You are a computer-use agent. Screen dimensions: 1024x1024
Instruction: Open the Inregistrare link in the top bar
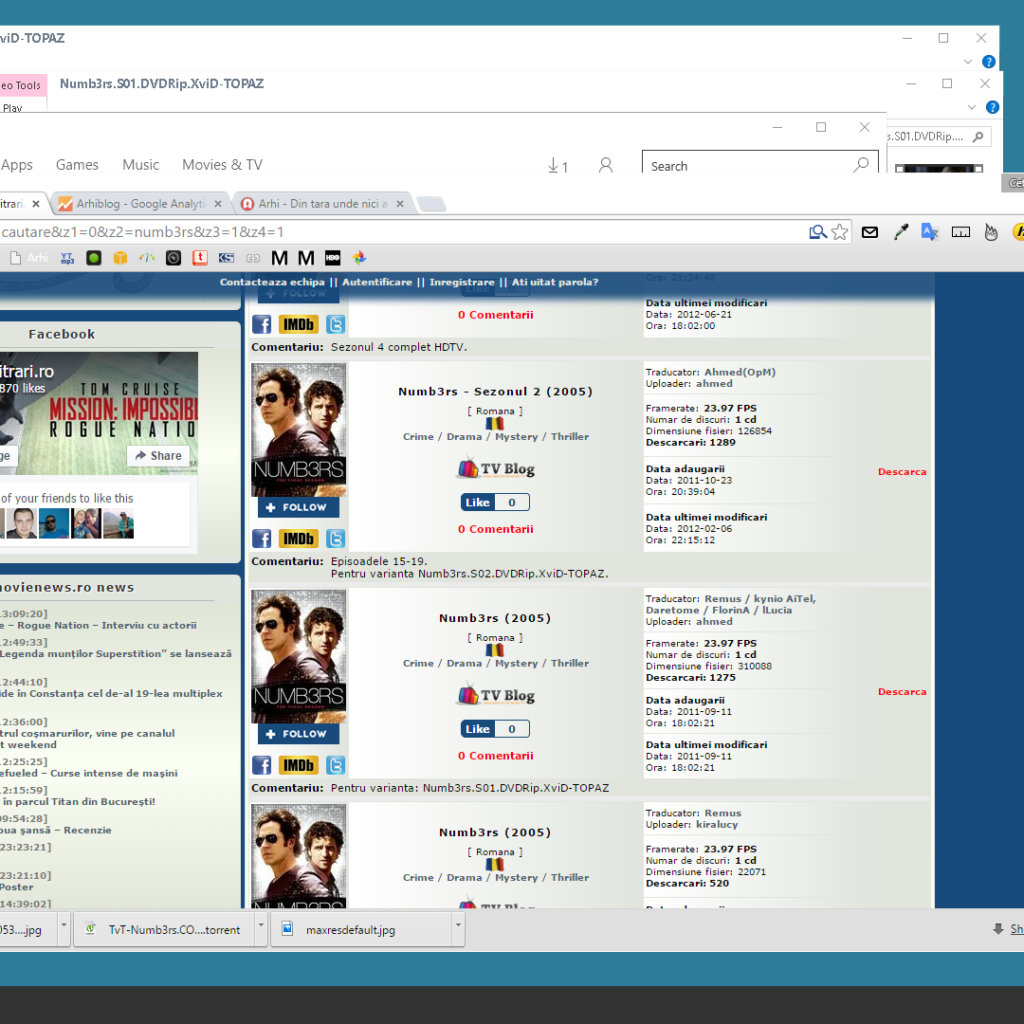(x=461, y=282)
